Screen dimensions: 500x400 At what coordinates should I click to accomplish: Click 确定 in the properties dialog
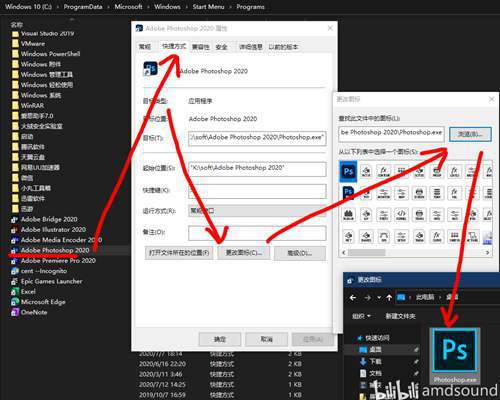coord(220,339)
